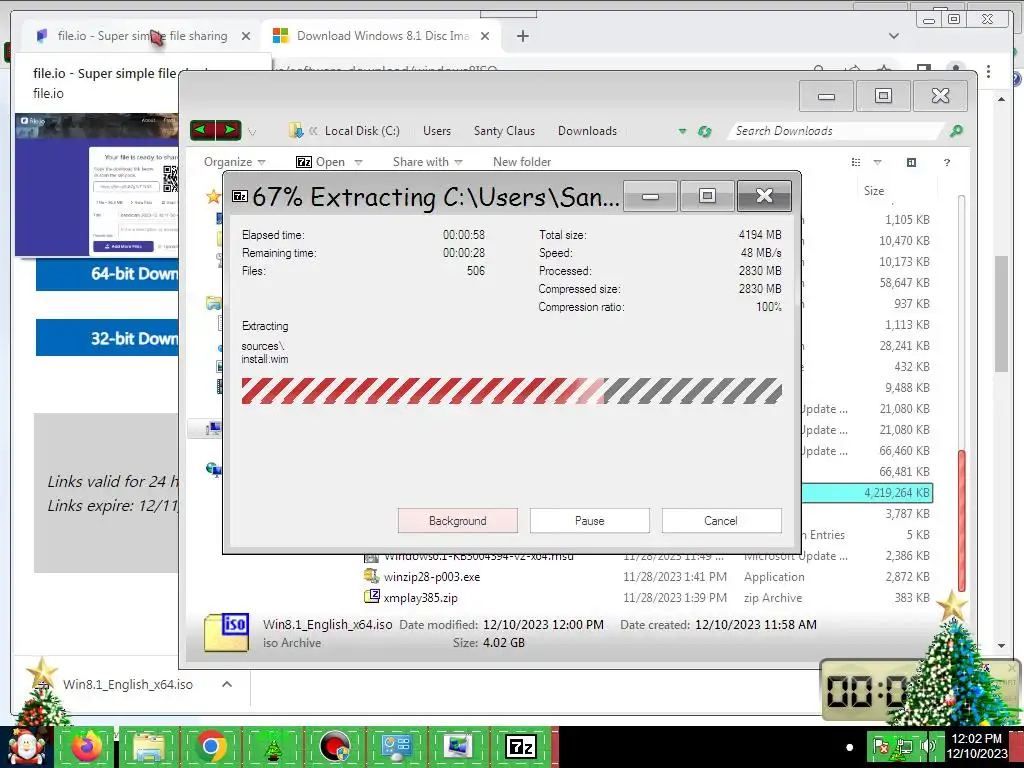Viewport: 1024px width, 768px height.
Task: Click the Size column header
Action: 874,191
